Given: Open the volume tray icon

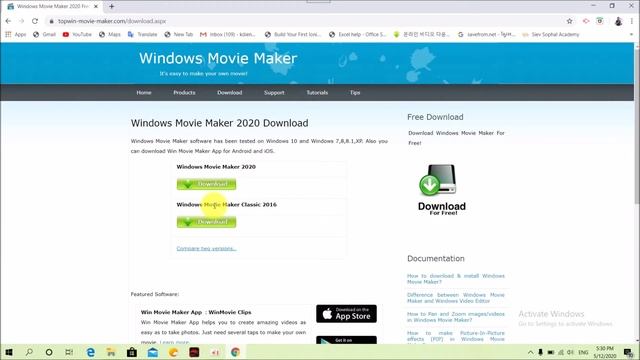Looking at the screenshot, I should click(571, 352).
